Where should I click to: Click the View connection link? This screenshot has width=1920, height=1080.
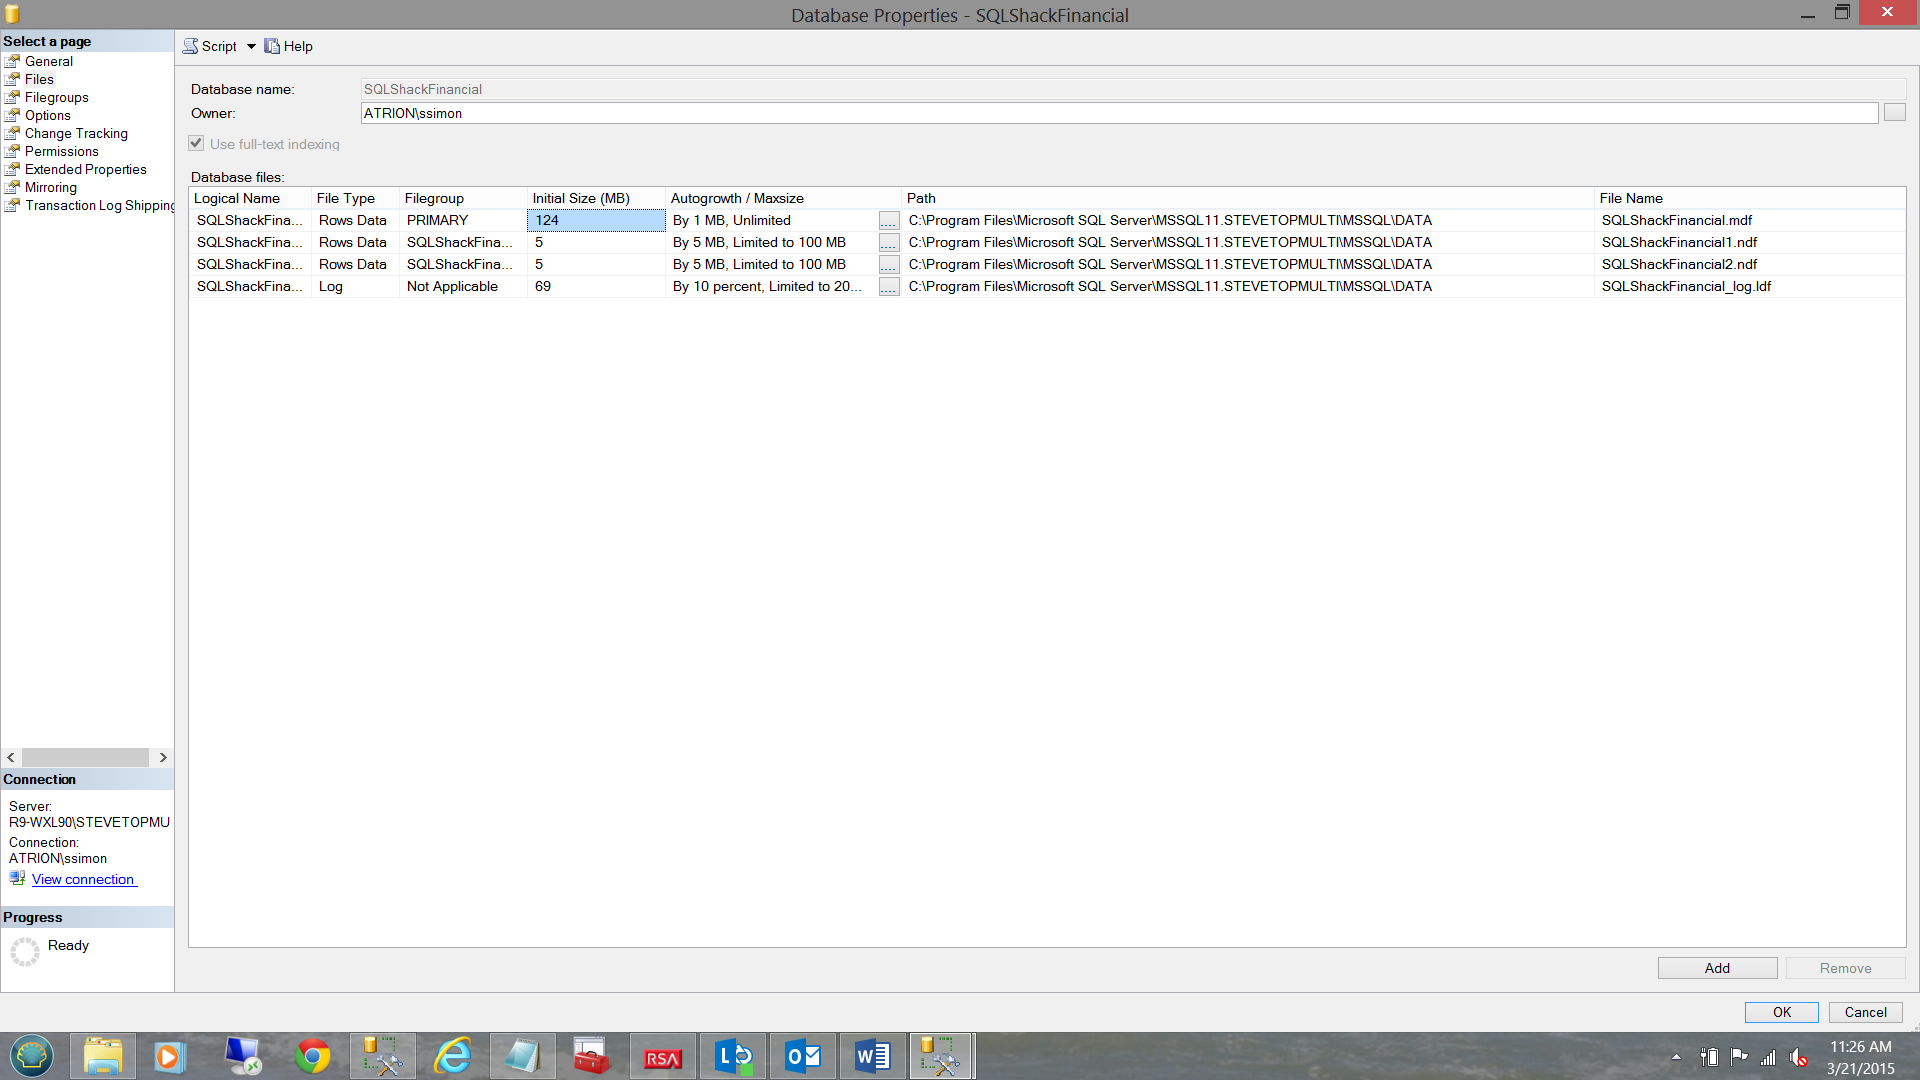(x=83, y=879)
